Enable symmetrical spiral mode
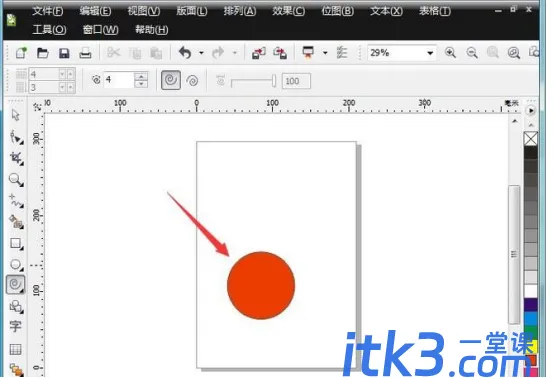Image resolution: width=554 pixels, height=378 pixels. [x=171, y=80]
